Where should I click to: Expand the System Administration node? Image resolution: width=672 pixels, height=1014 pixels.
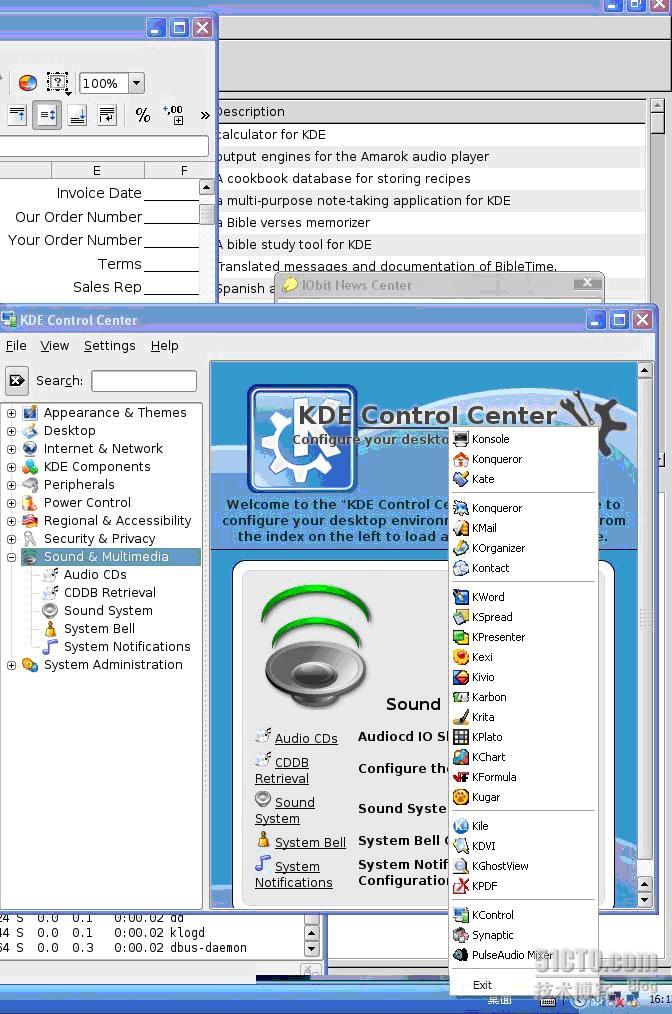(11, 665)
